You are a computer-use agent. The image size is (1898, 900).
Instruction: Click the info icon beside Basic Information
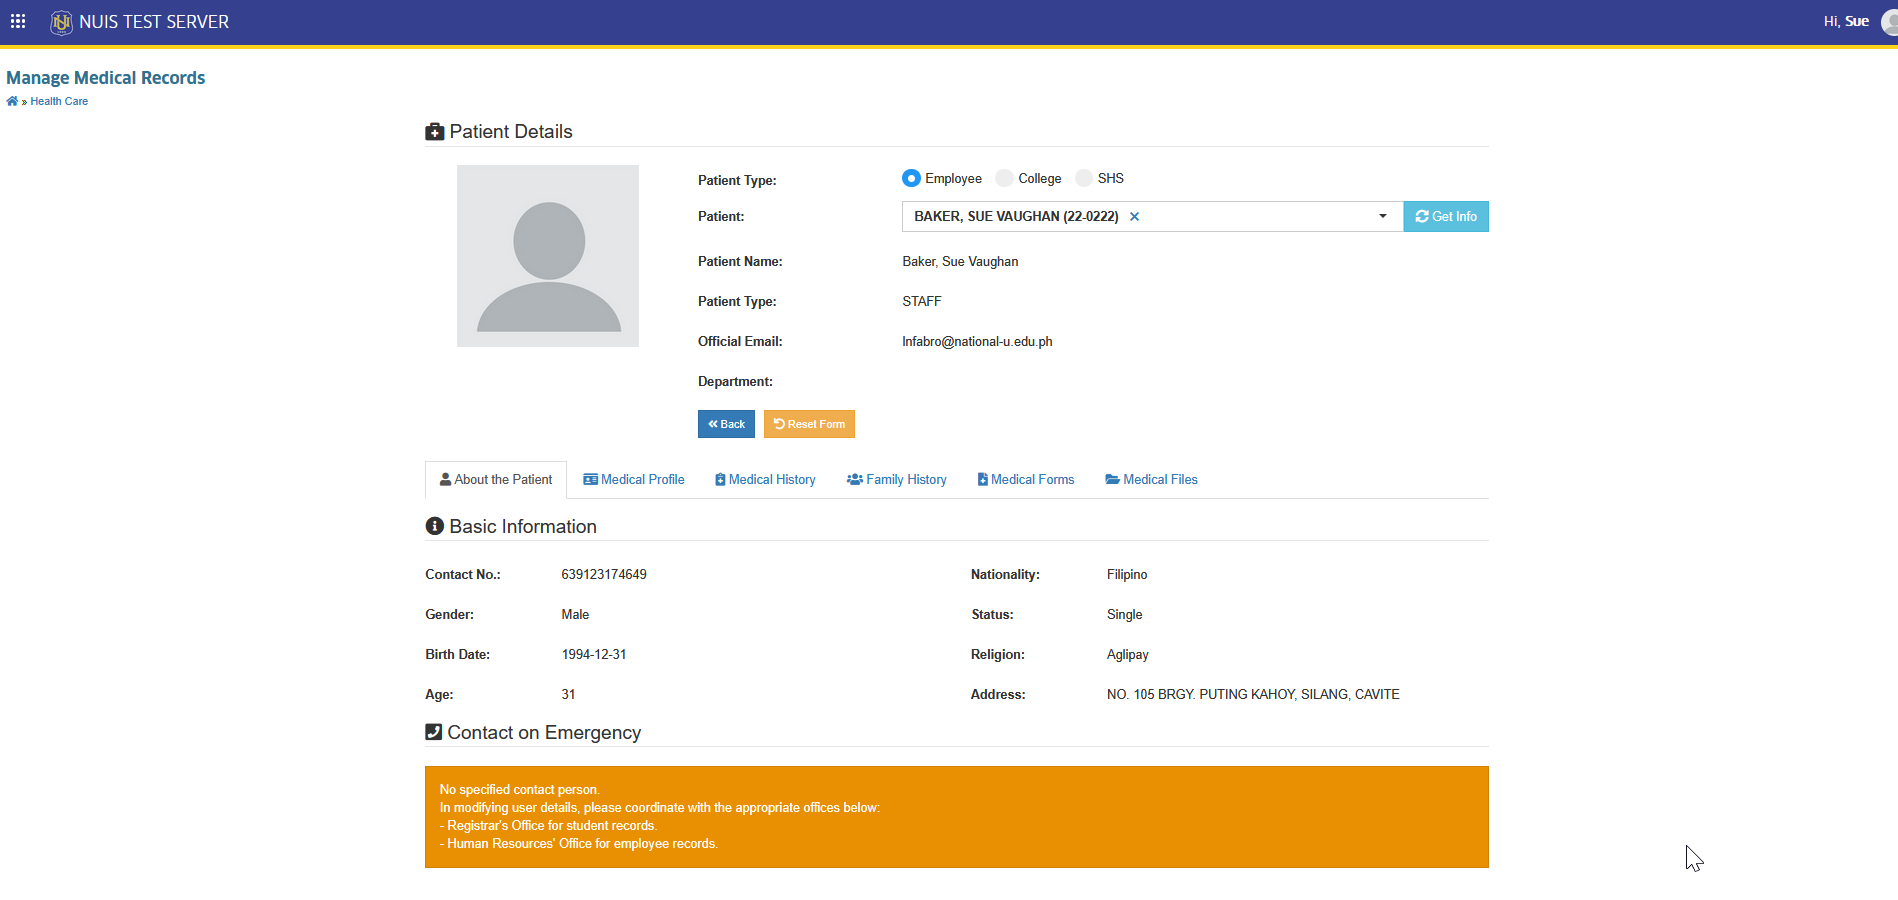click(x=435, y=526)
